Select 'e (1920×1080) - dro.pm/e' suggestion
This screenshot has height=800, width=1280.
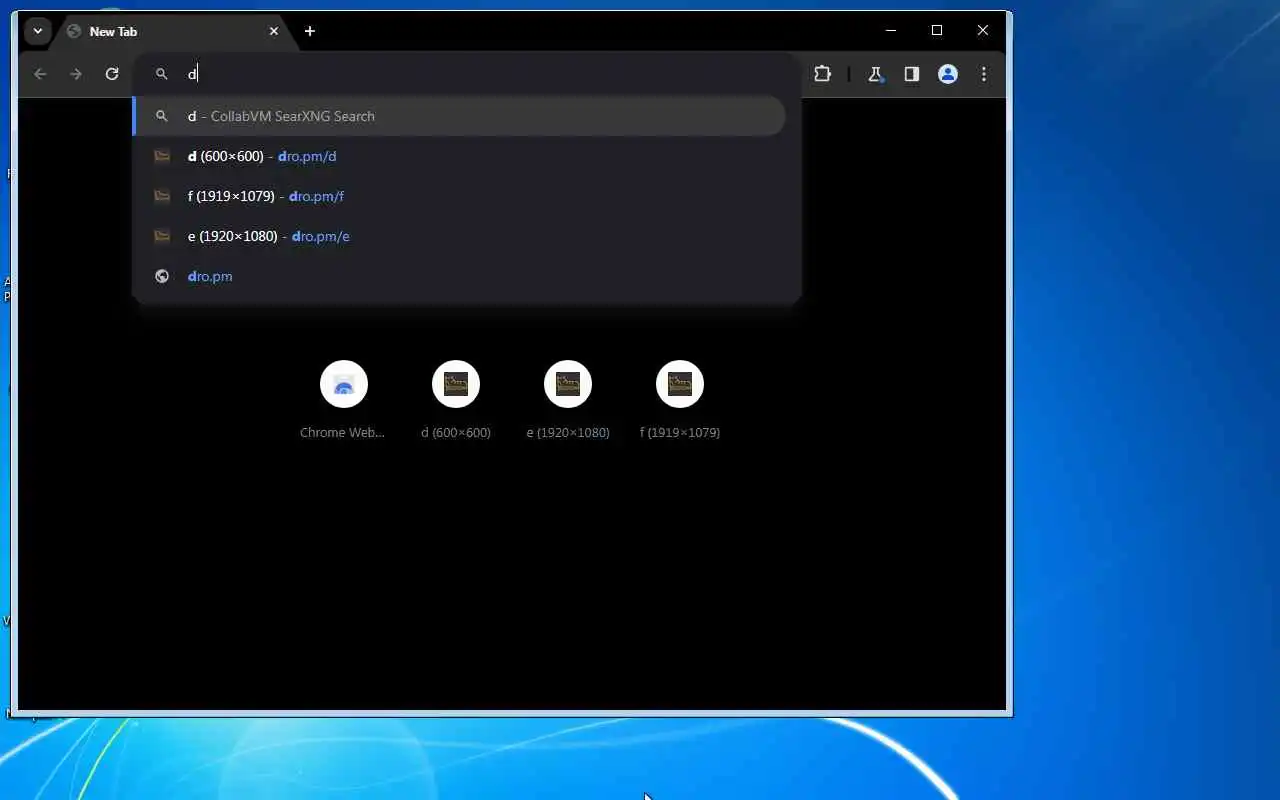point(460,236)
